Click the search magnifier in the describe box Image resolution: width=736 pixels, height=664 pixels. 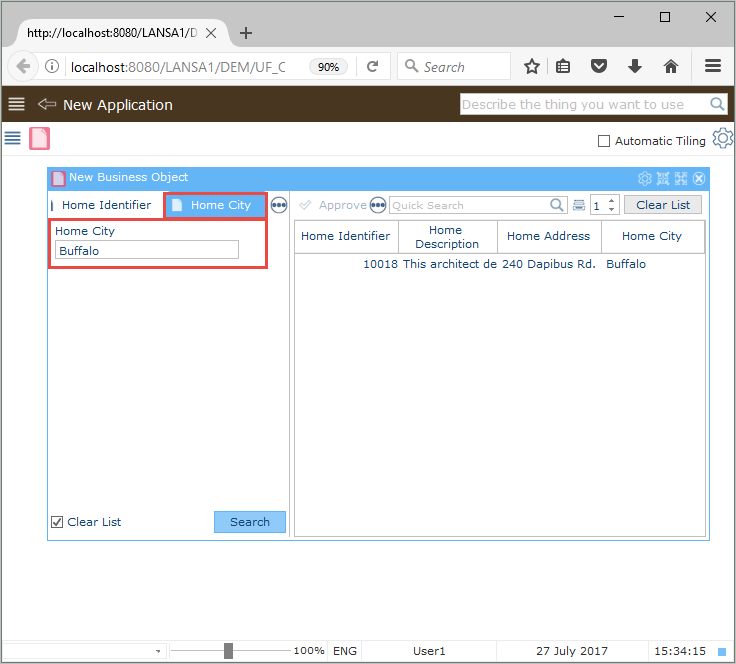click(717, 104)
